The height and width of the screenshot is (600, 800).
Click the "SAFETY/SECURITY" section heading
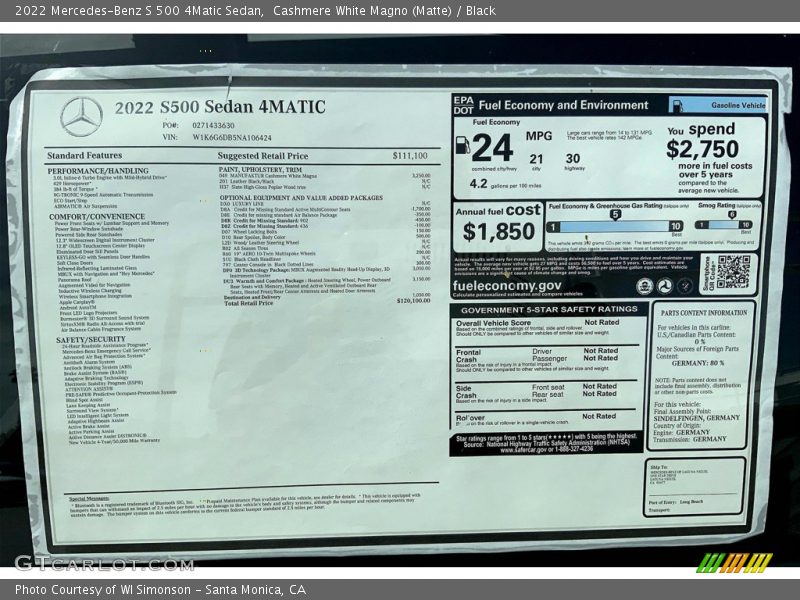(91, 339)
